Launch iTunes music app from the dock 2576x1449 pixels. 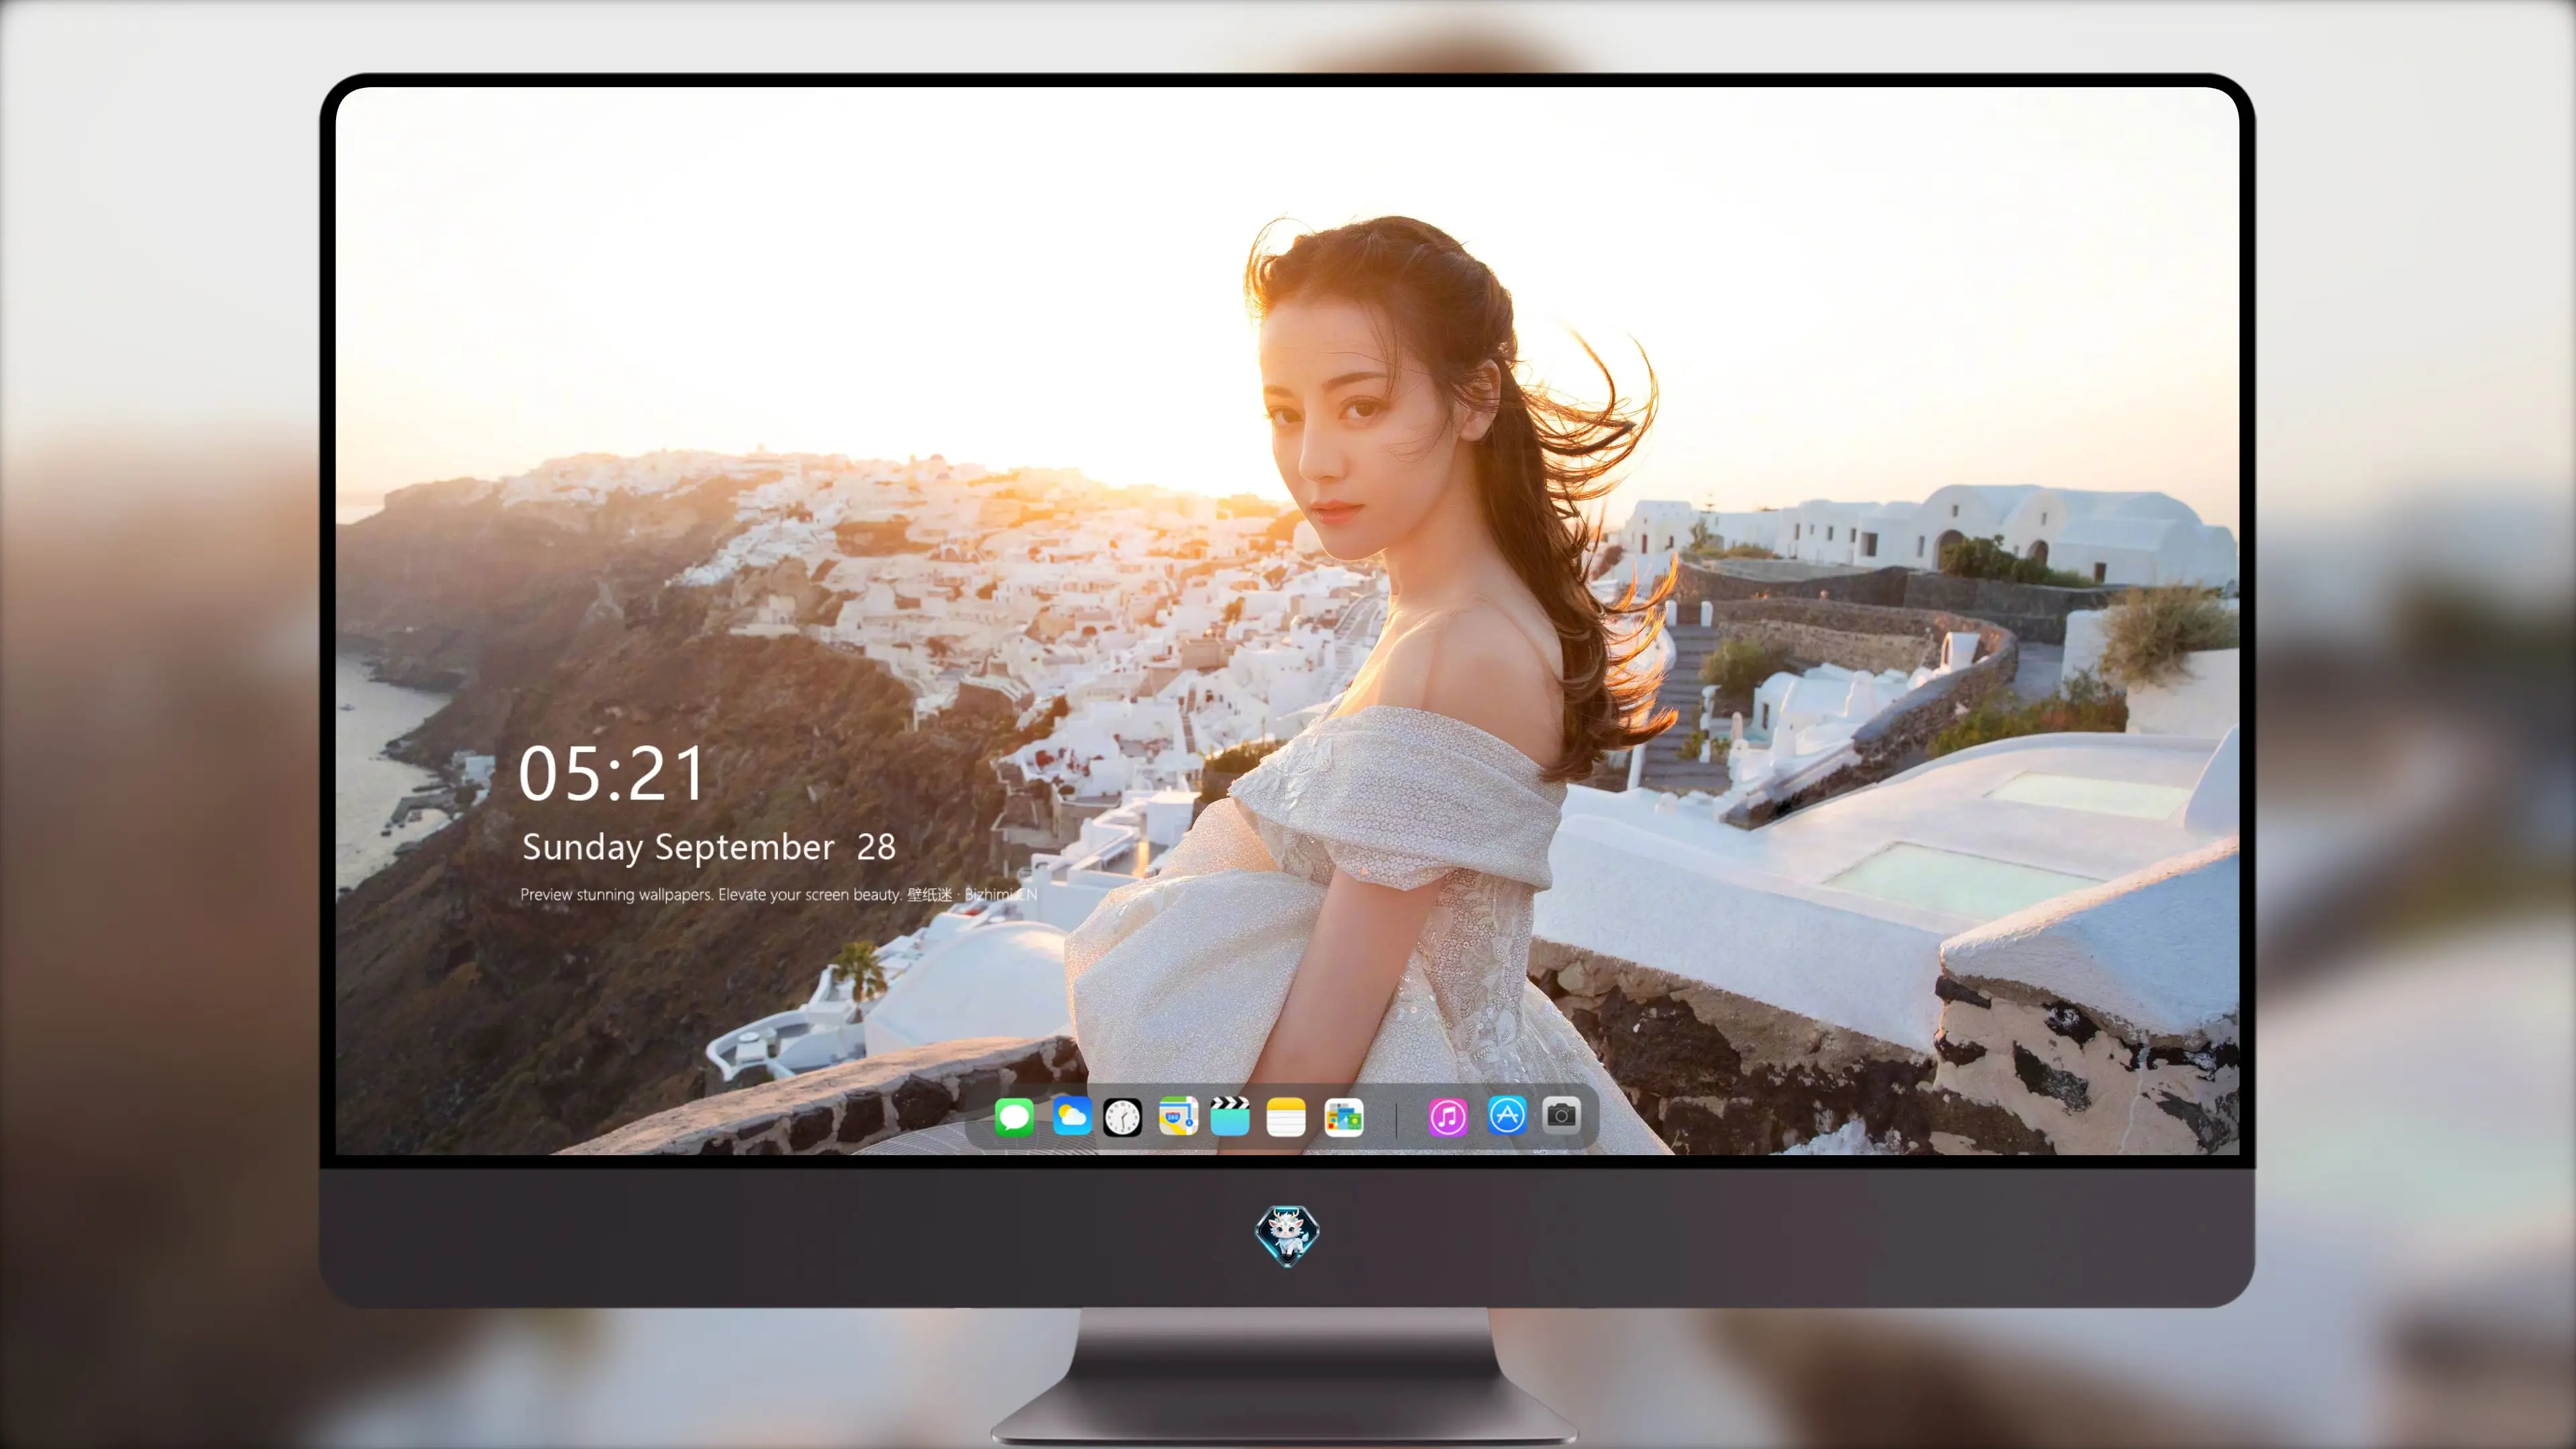pos(1447,1117)
